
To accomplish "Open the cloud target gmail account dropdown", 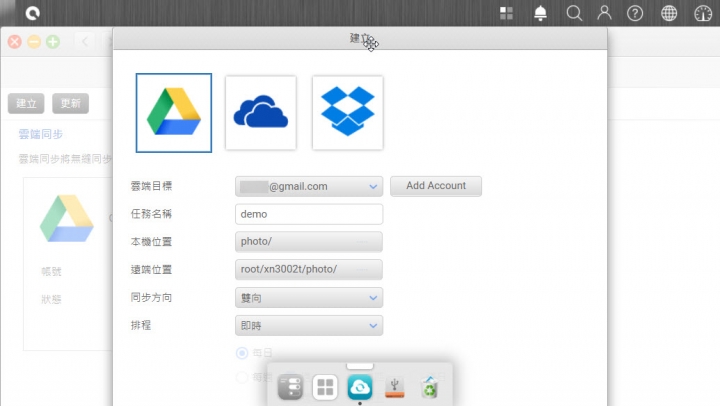I will pyautogui.click(x=309, y=186).
